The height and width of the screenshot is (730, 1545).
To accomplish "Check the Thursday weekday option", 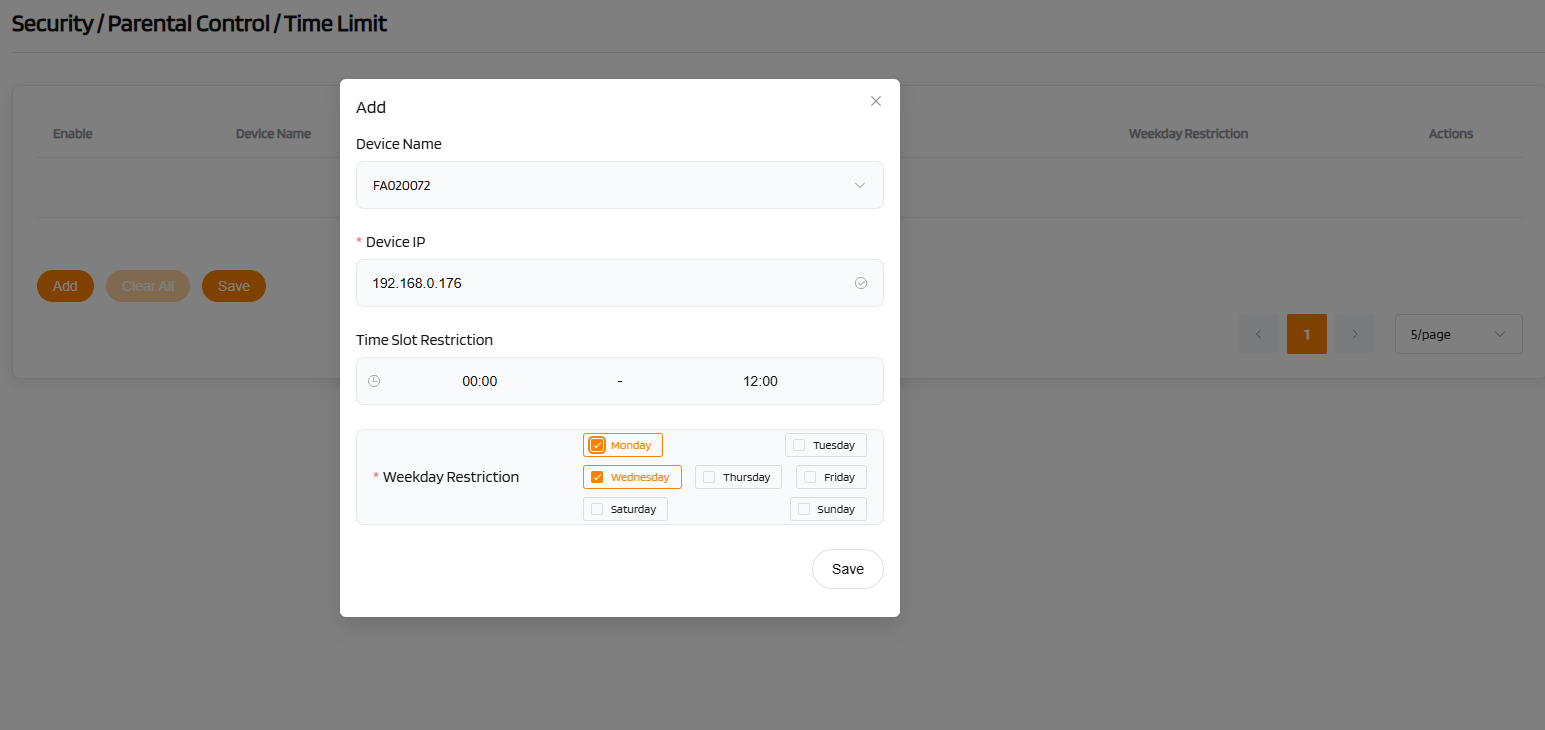I will 709,477.
